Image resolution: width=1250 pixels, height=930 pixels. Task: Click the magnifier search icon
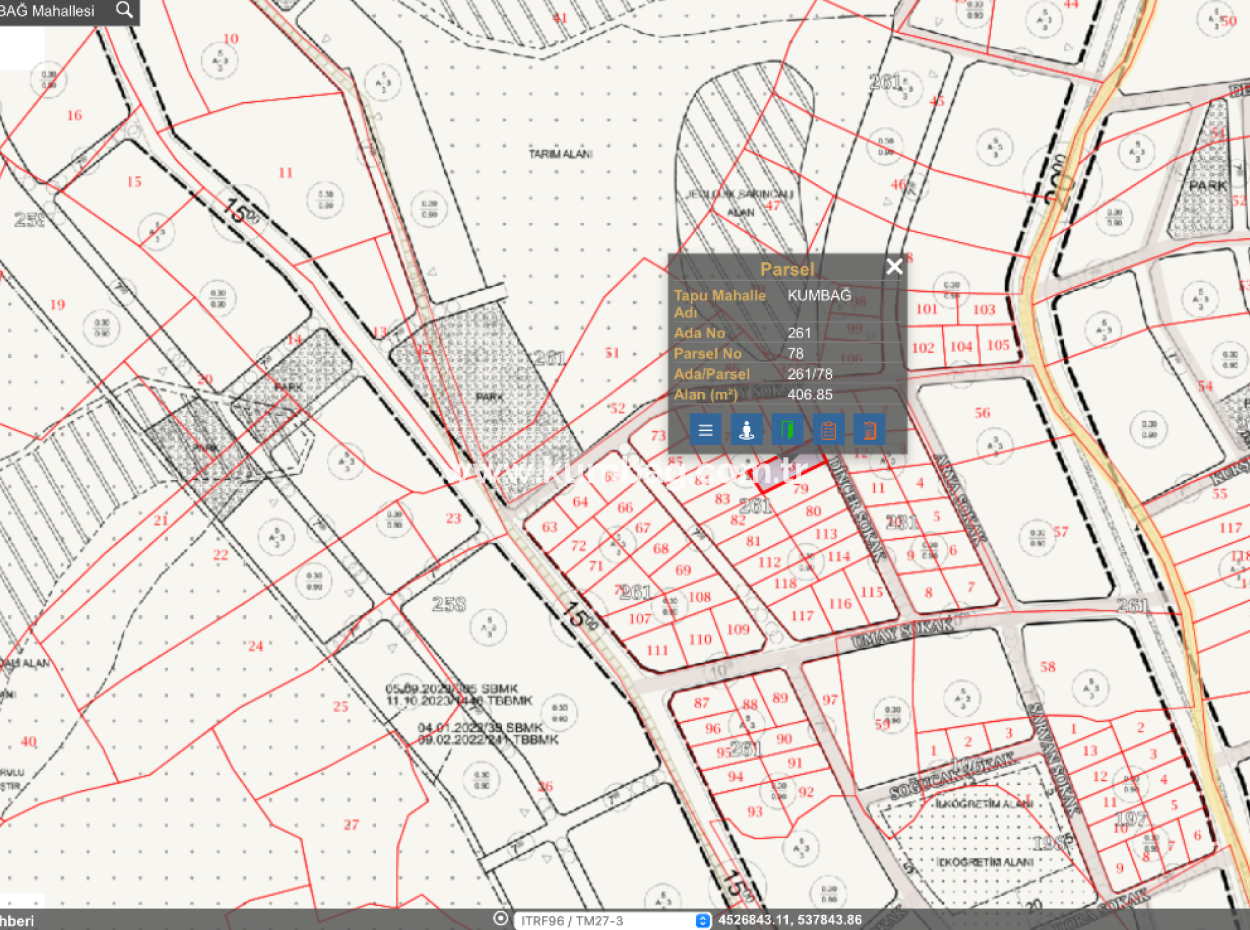(x=125, y=10)
